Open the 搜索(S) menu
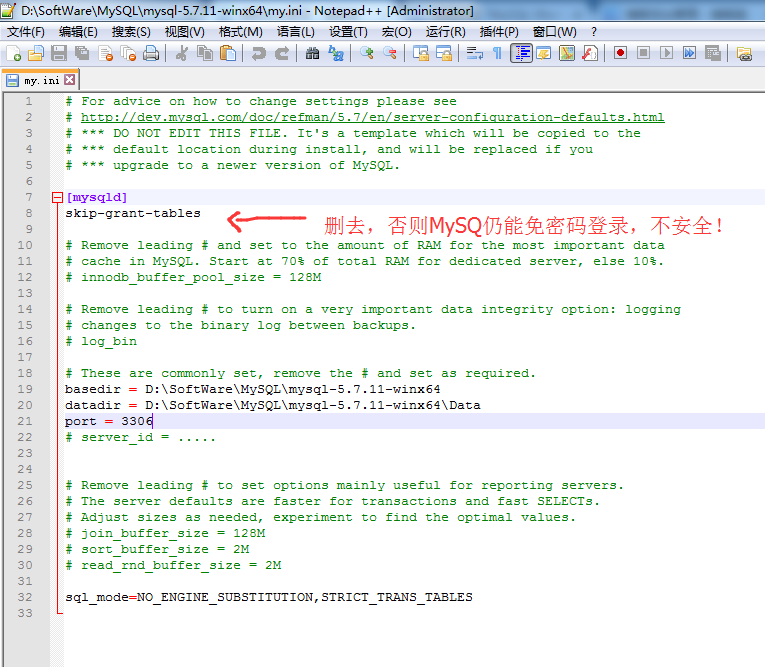This screenshot has height=667, width=765. point(131,32)
